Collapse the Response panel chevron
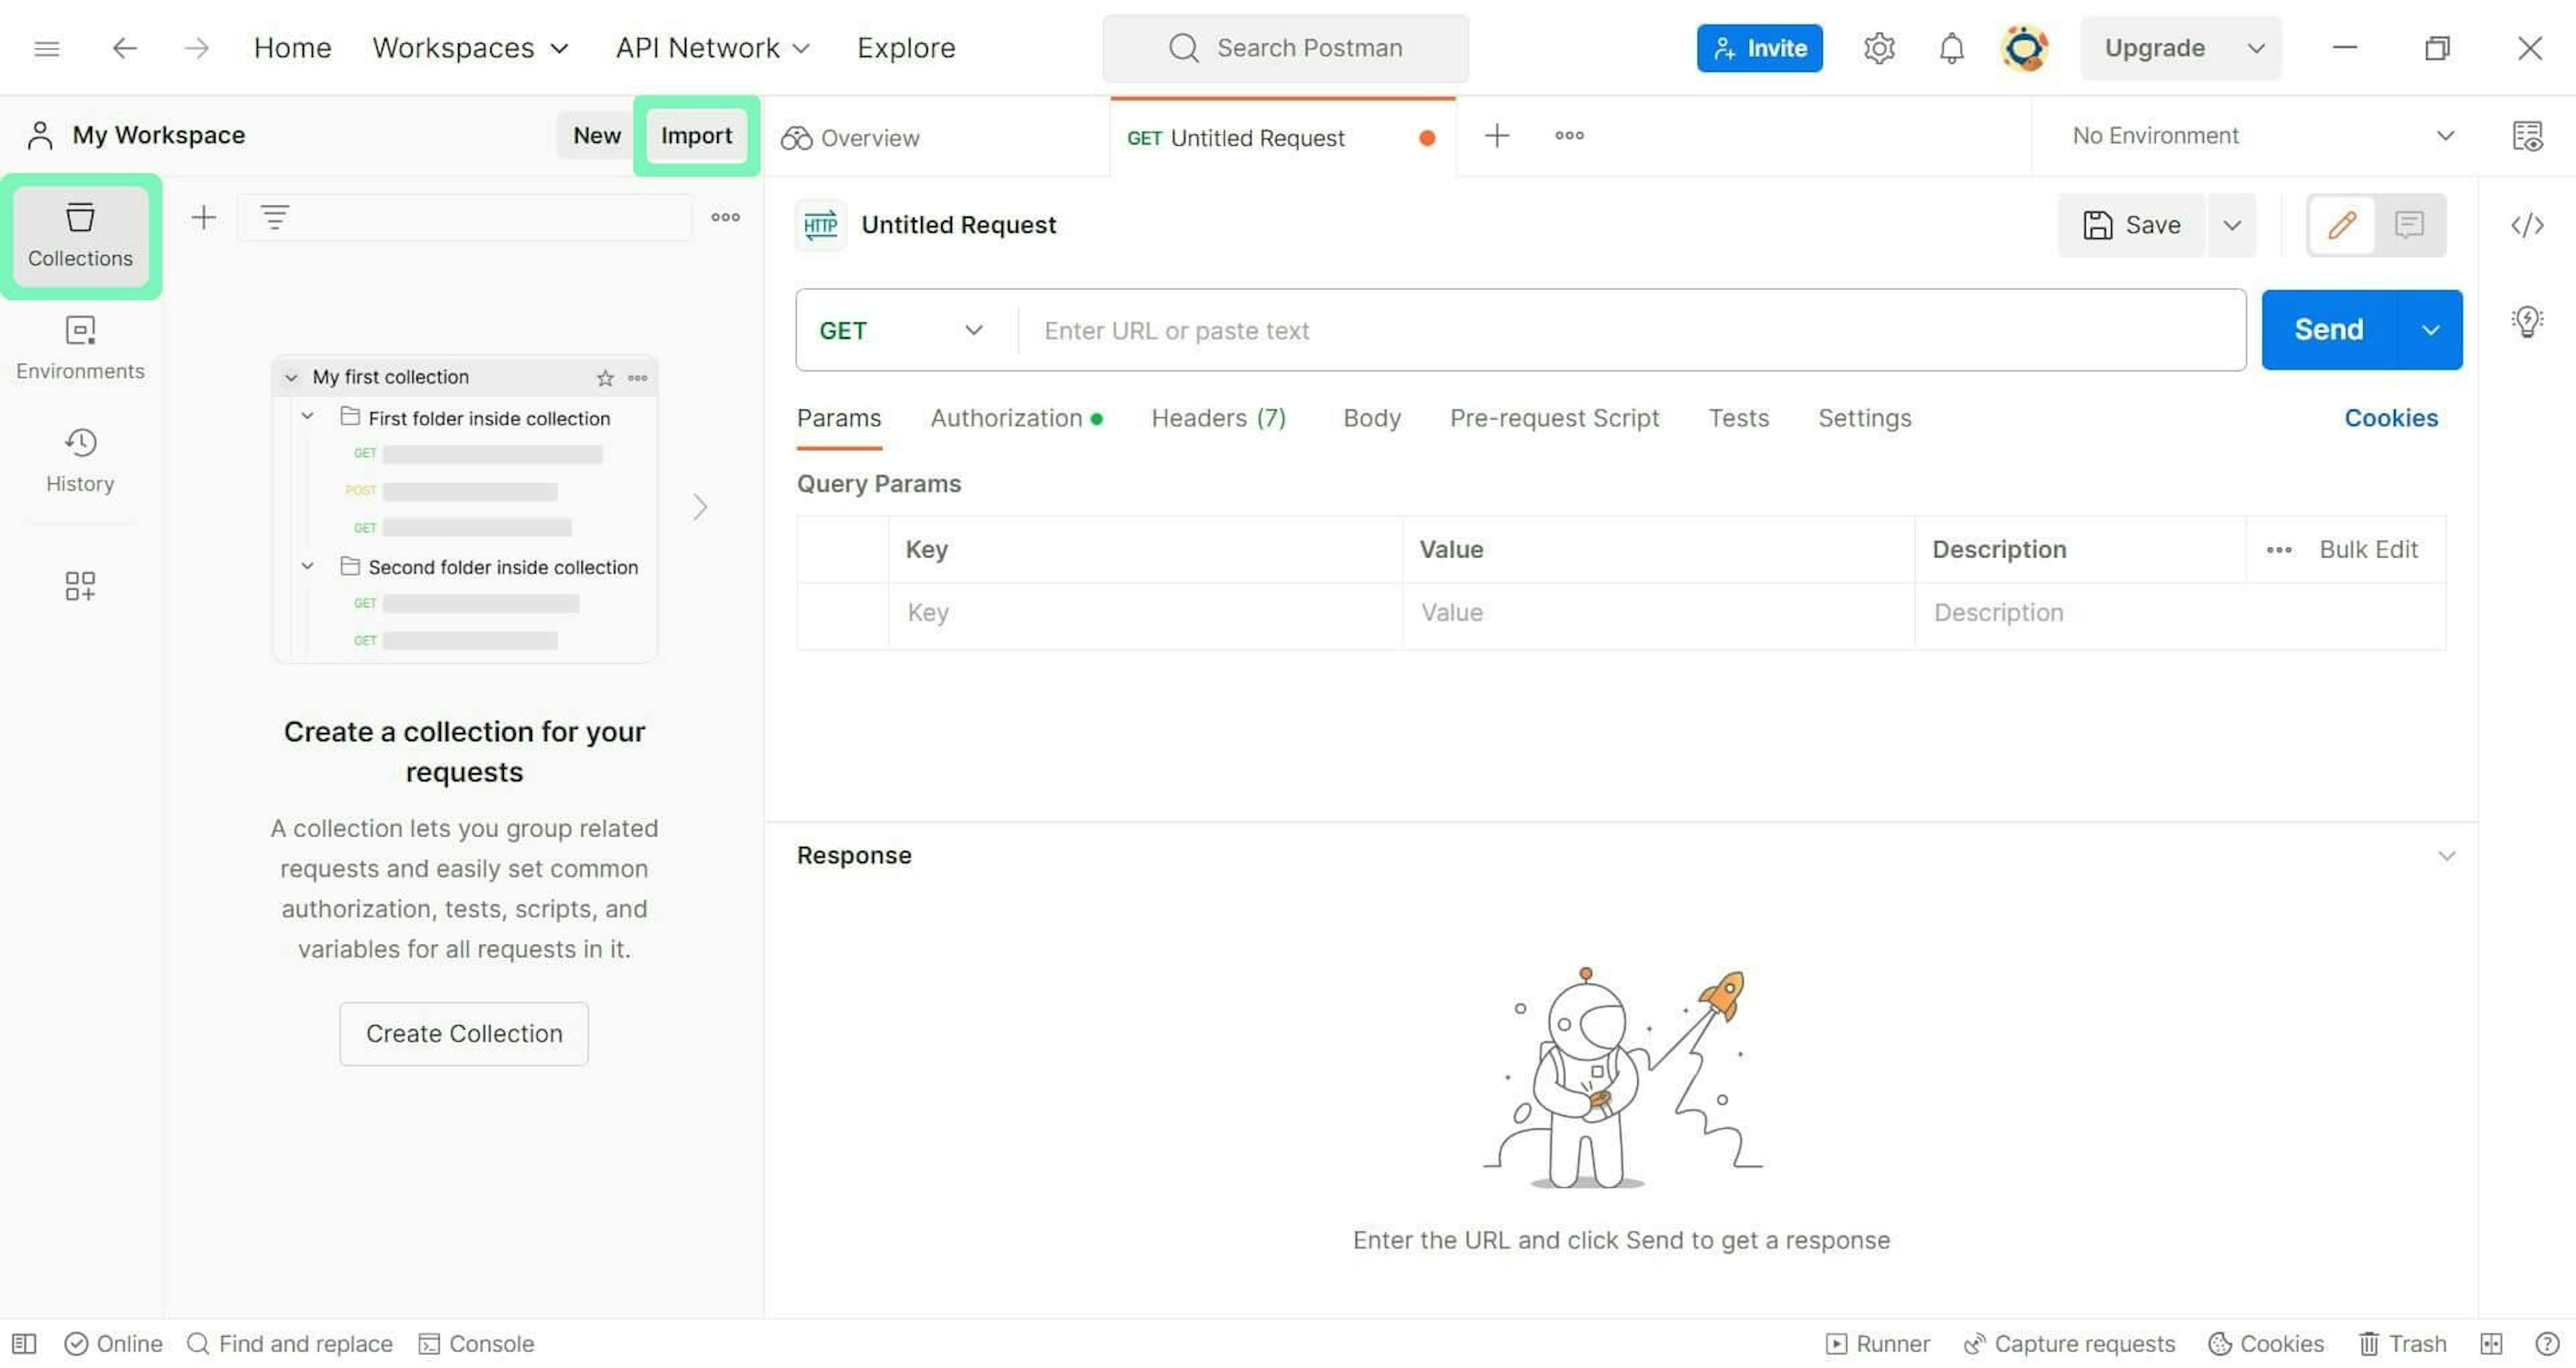 coord(2446,856)
